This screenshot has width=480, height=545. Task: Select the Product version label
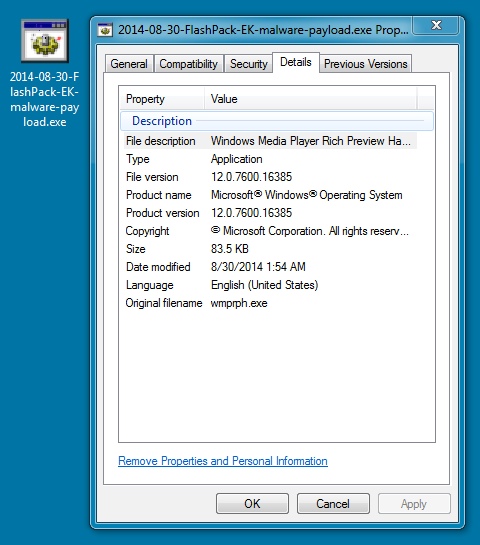163,213
